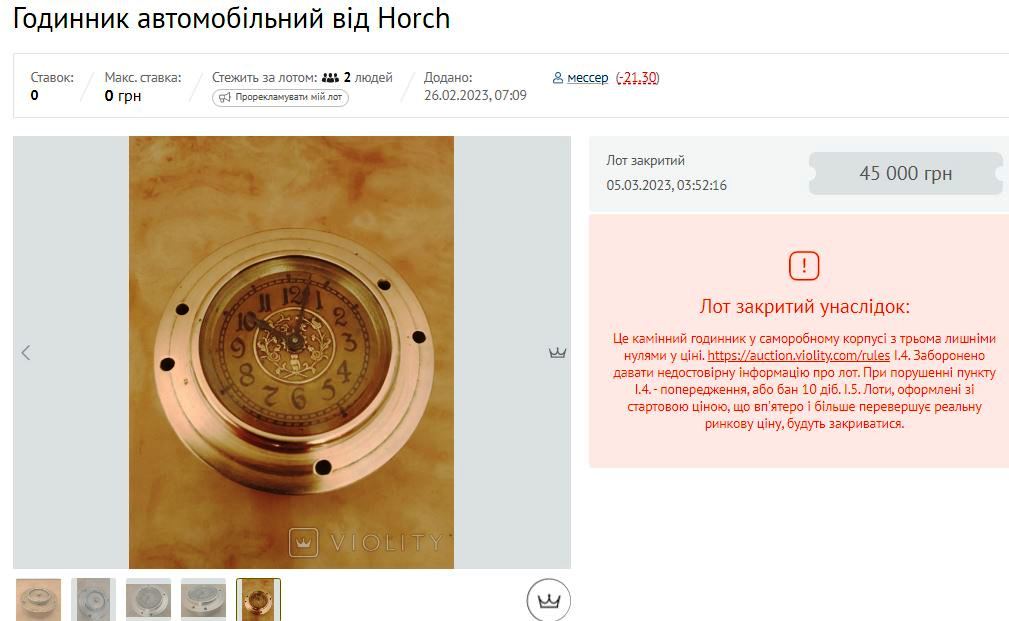Click the red exclamation warning icon

pyautogui.click(x=804, y=265)
